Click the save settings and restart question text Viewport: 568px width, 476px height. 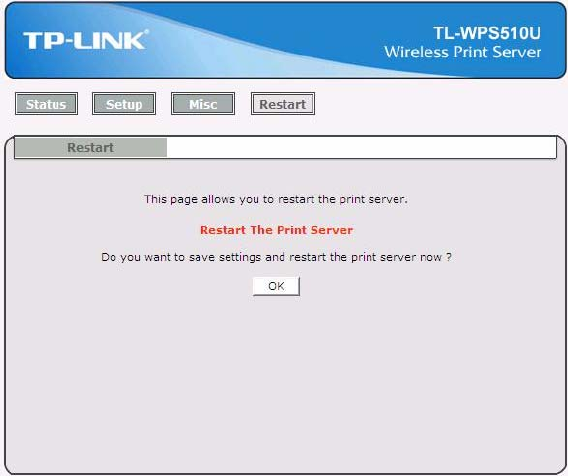click(x=276, y=257)
